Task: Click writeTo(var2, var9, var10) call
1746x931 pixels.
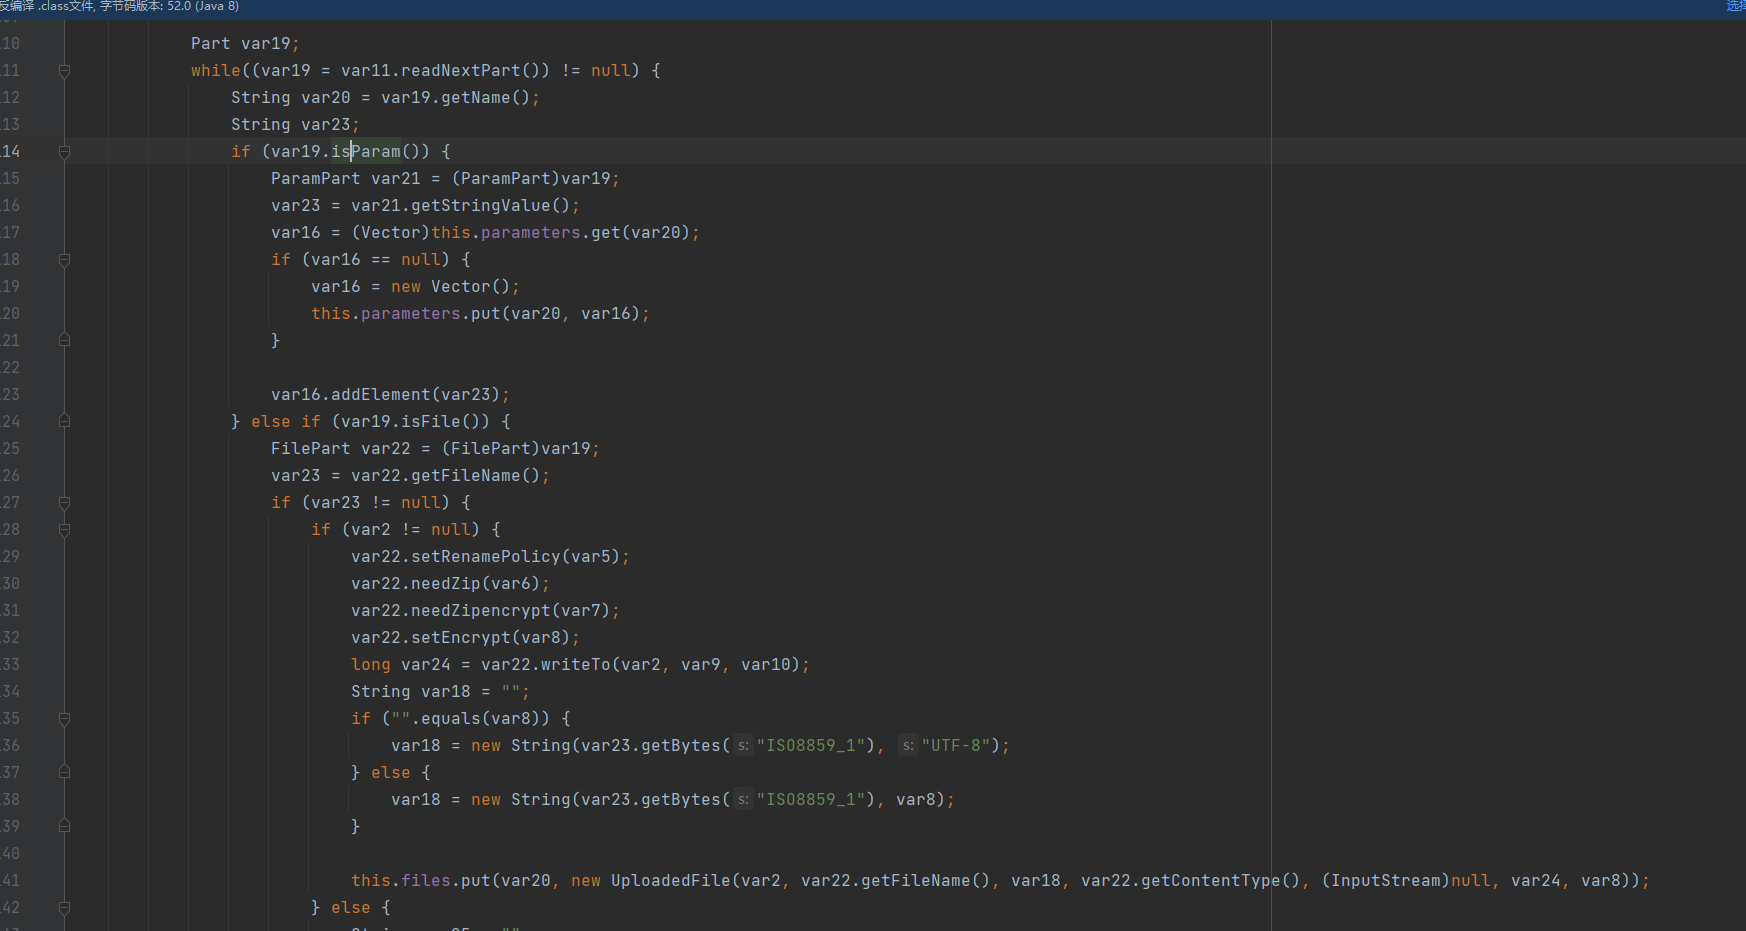Action: [x=670, y=665]
